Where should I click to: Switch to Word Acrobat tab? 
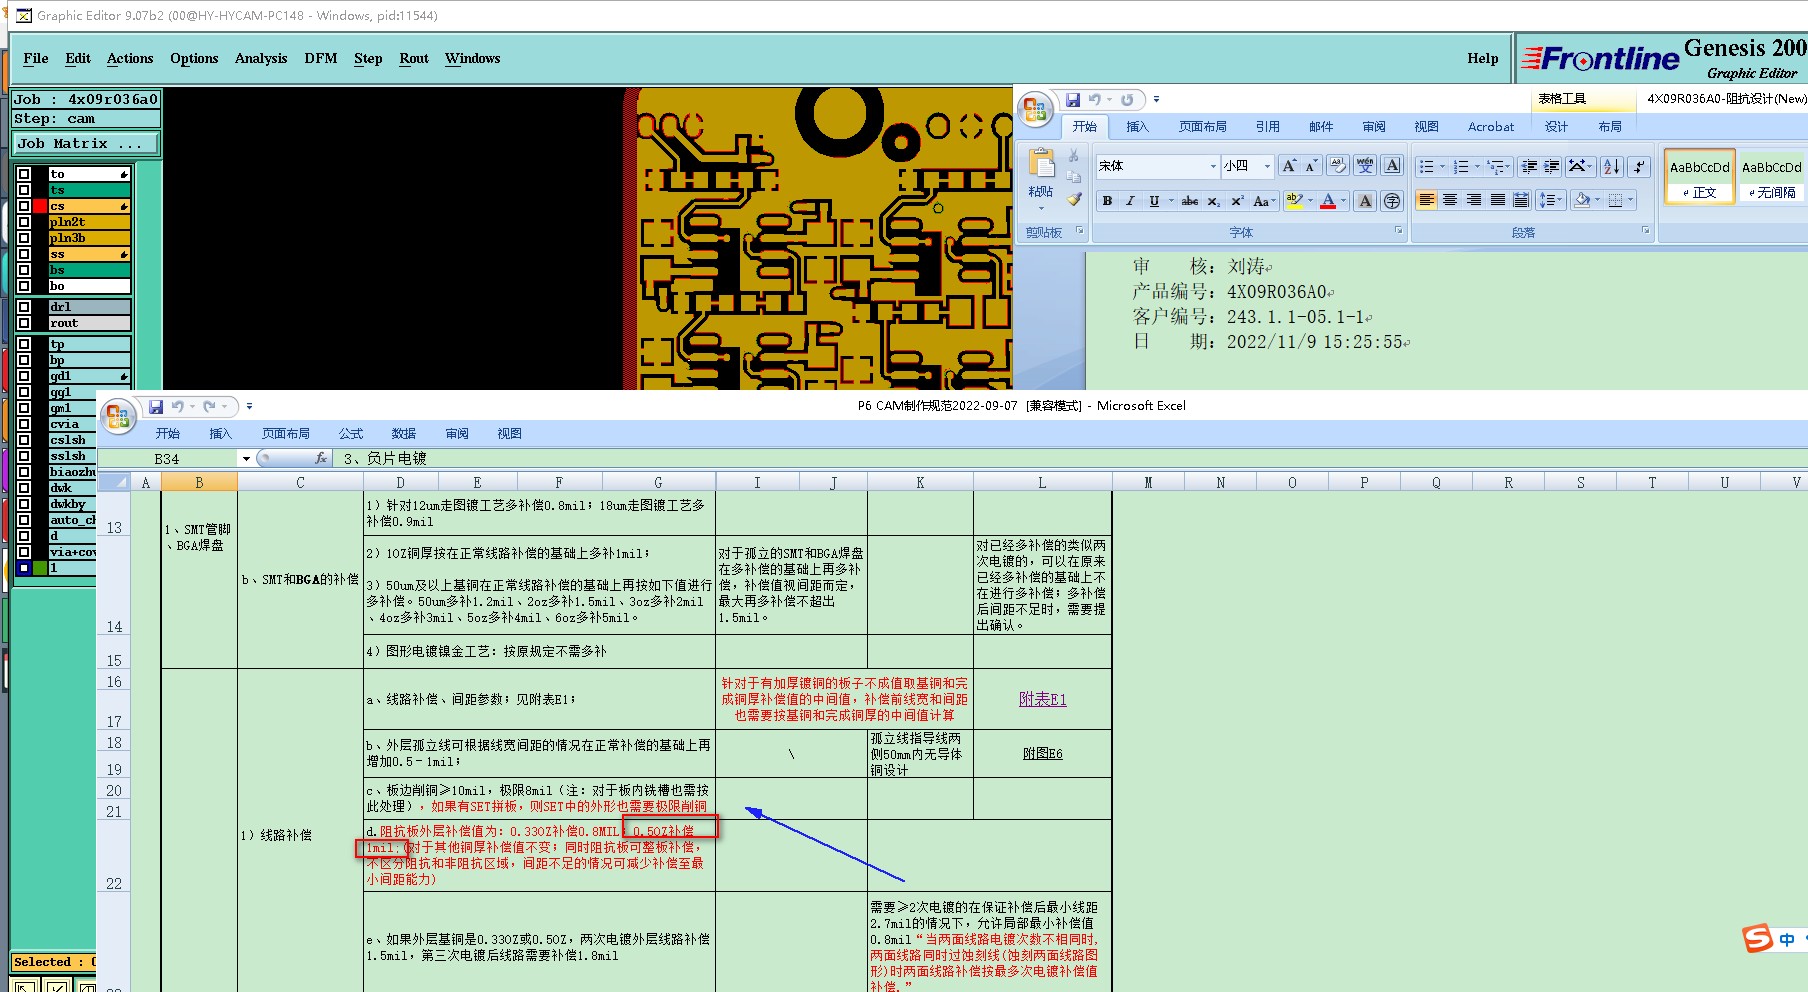click(1491, 127)
